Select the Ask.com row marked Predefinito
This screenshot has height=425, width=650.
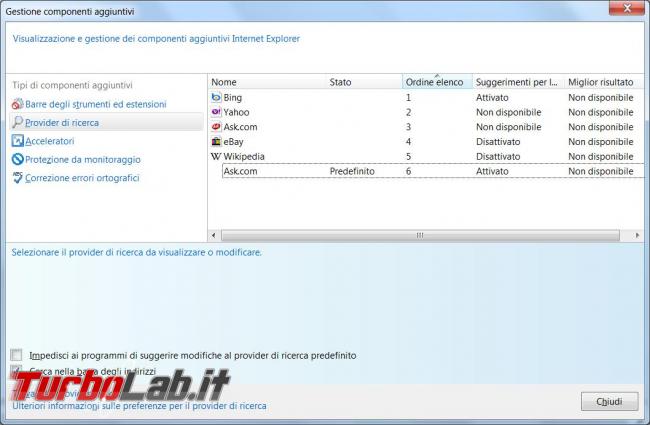tap(426, 171)
